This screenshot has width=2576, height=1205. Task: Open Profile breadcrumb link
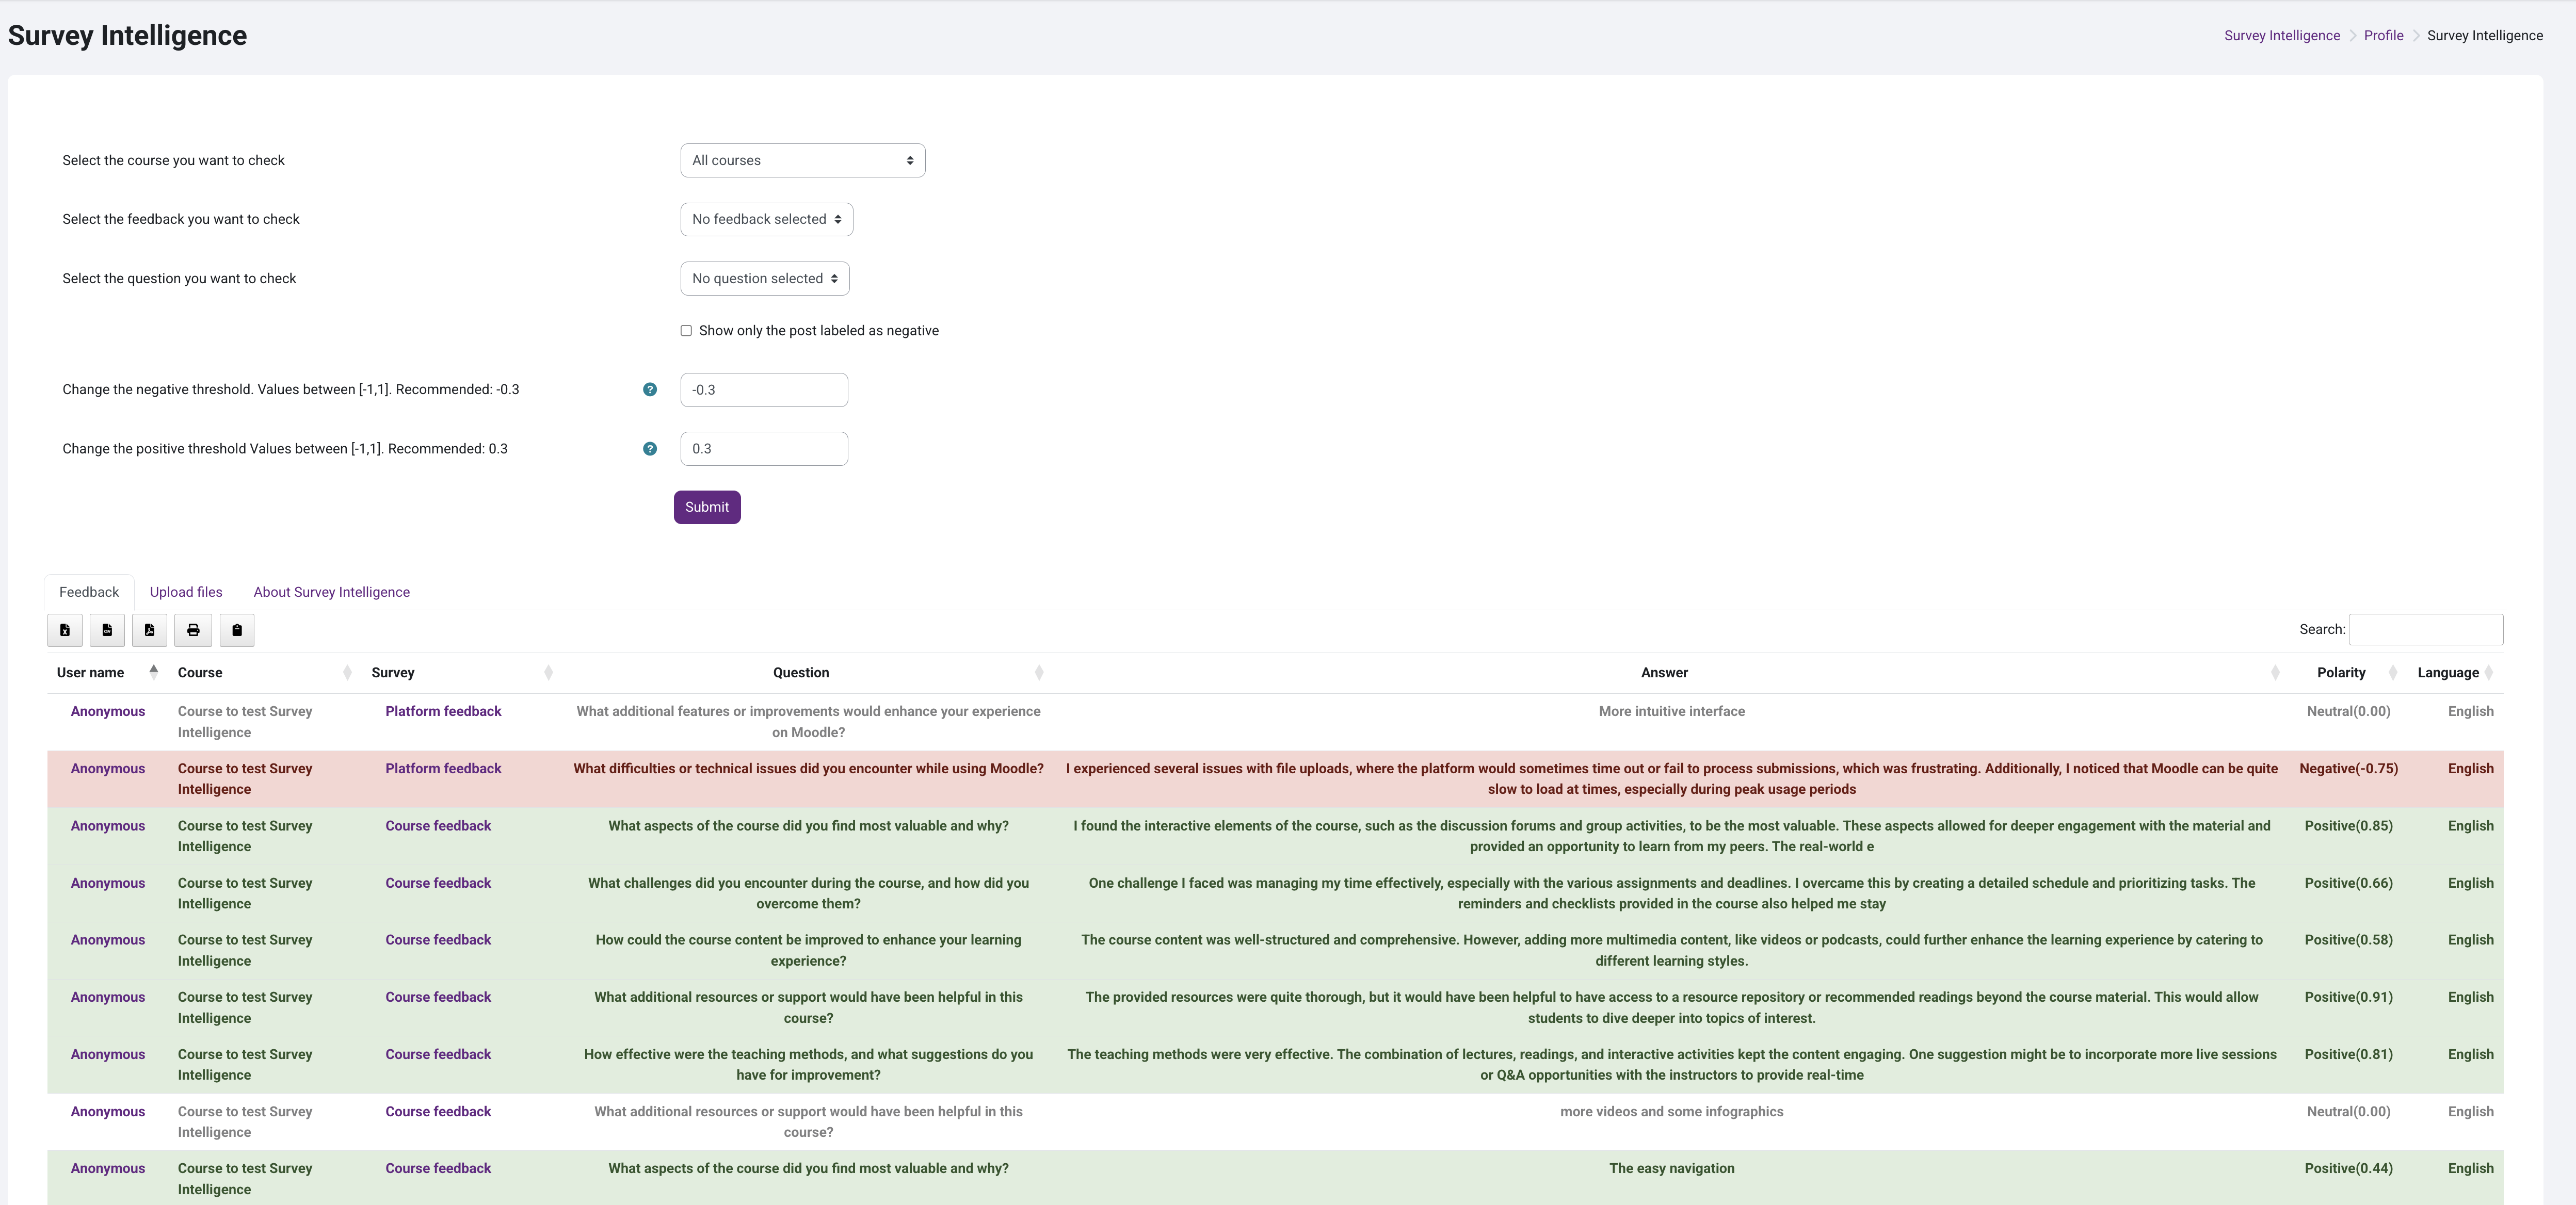click(2383, 36)
